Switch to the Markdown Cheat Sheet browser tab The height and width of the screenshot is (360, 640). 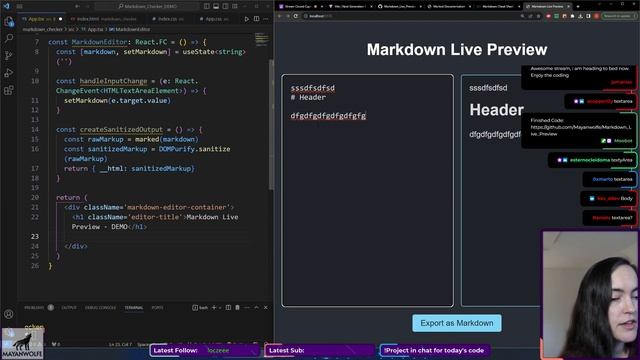[498, 7]
